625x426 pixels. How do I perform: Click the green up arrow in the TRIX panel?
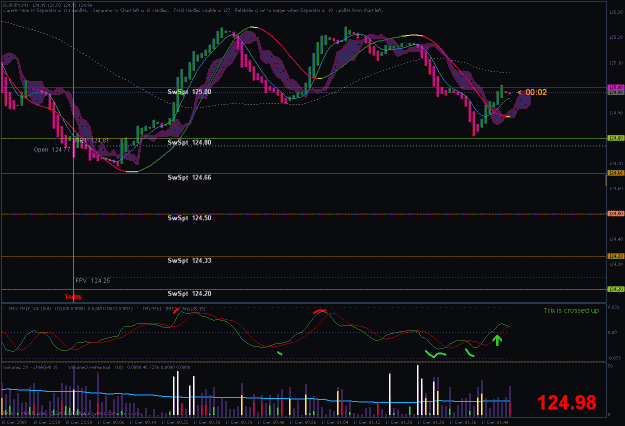coord(497,340)
